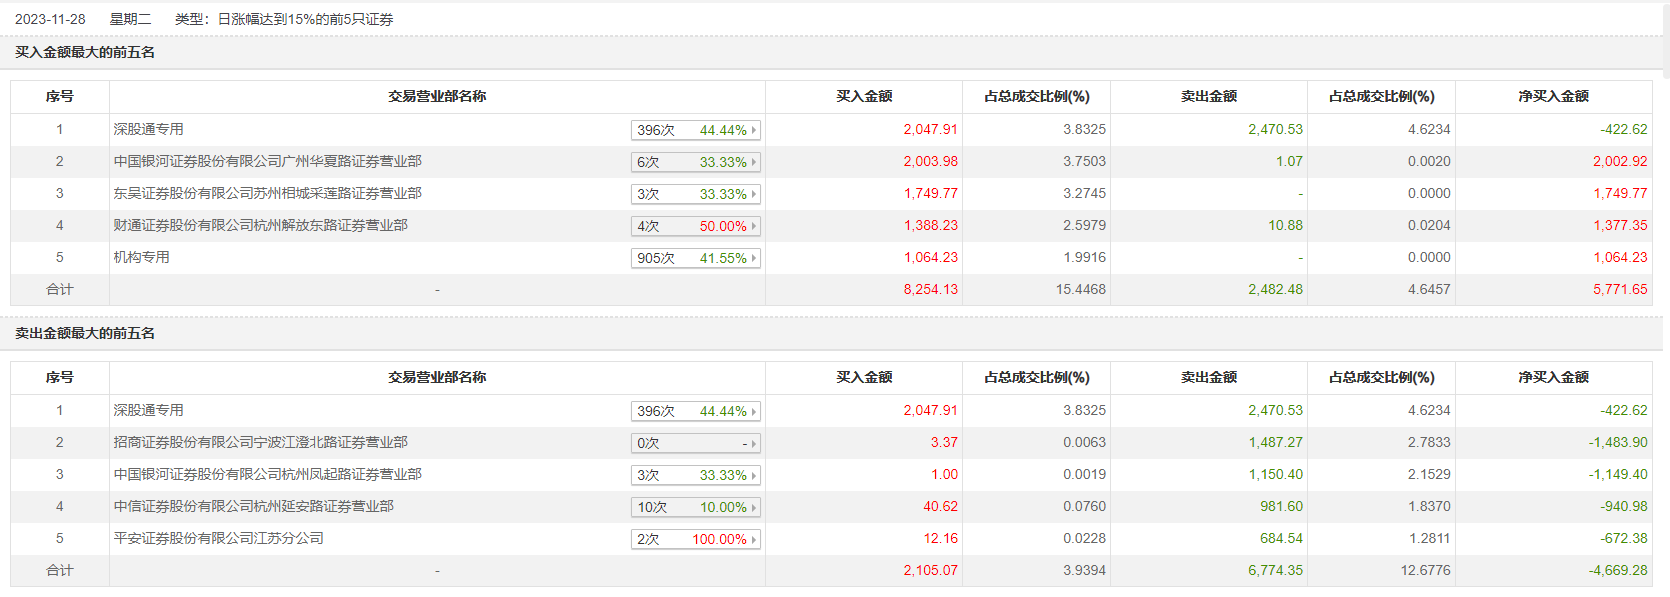Open 财通证券杭州解放东路证券营业部 details
This screenshot has height=597, width=1670.
coord(260,225)
